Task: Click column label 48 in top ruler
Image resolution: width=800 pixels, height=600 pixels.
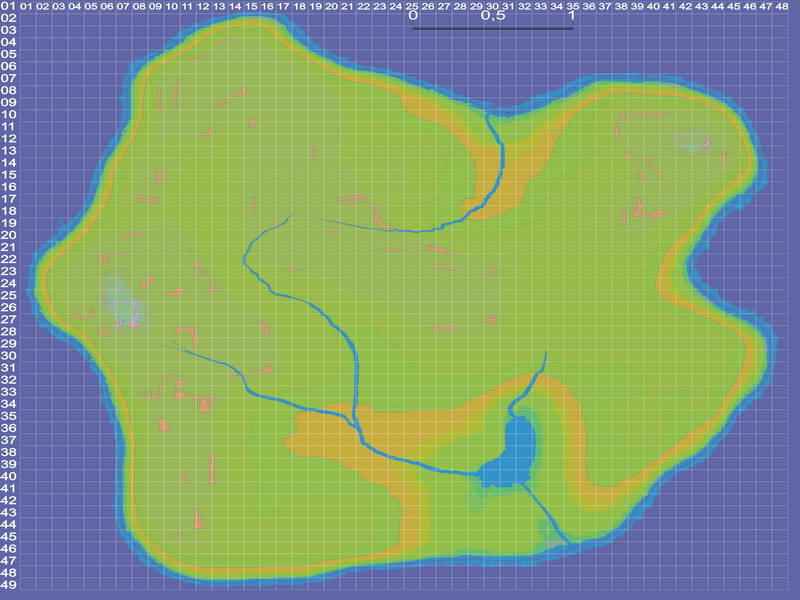Action: [x=781, y=7]
